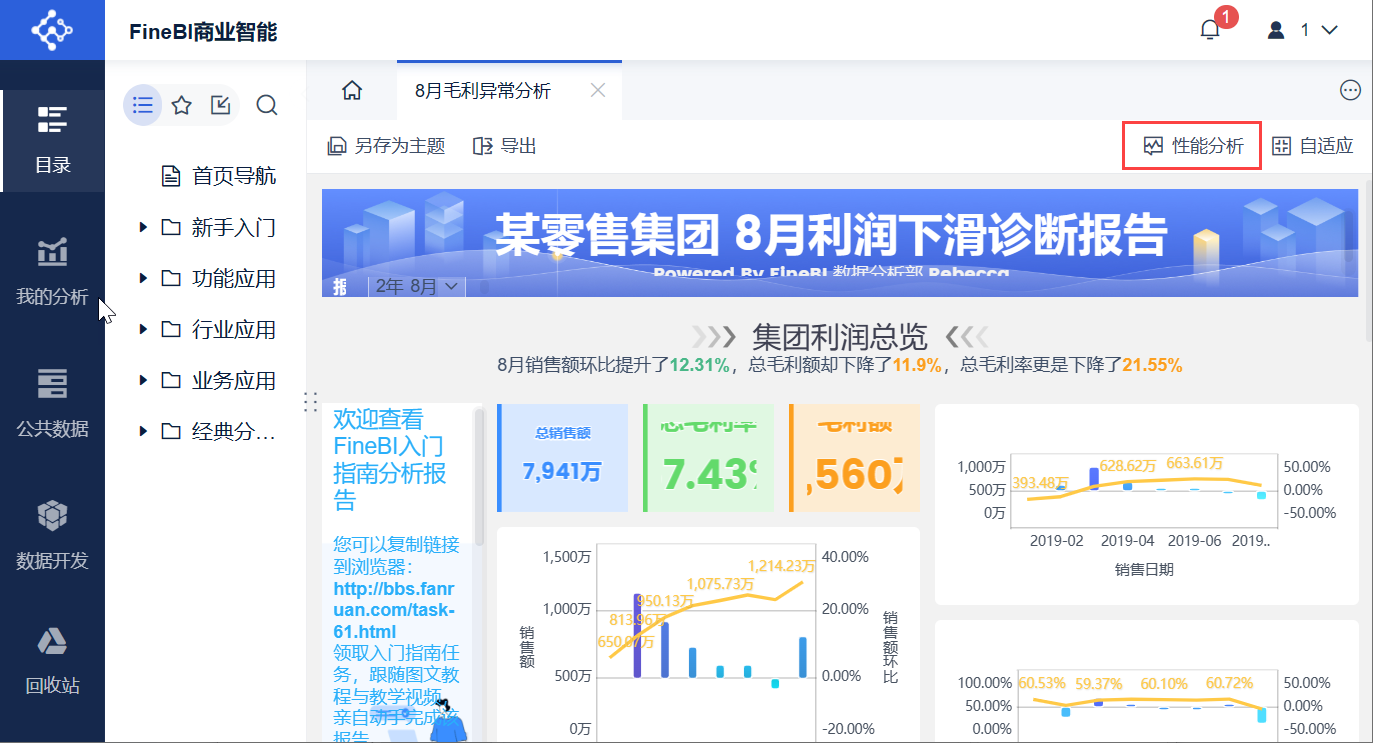Click the 2019-04 axis label
The image size is (1373, 743).
1128,540
